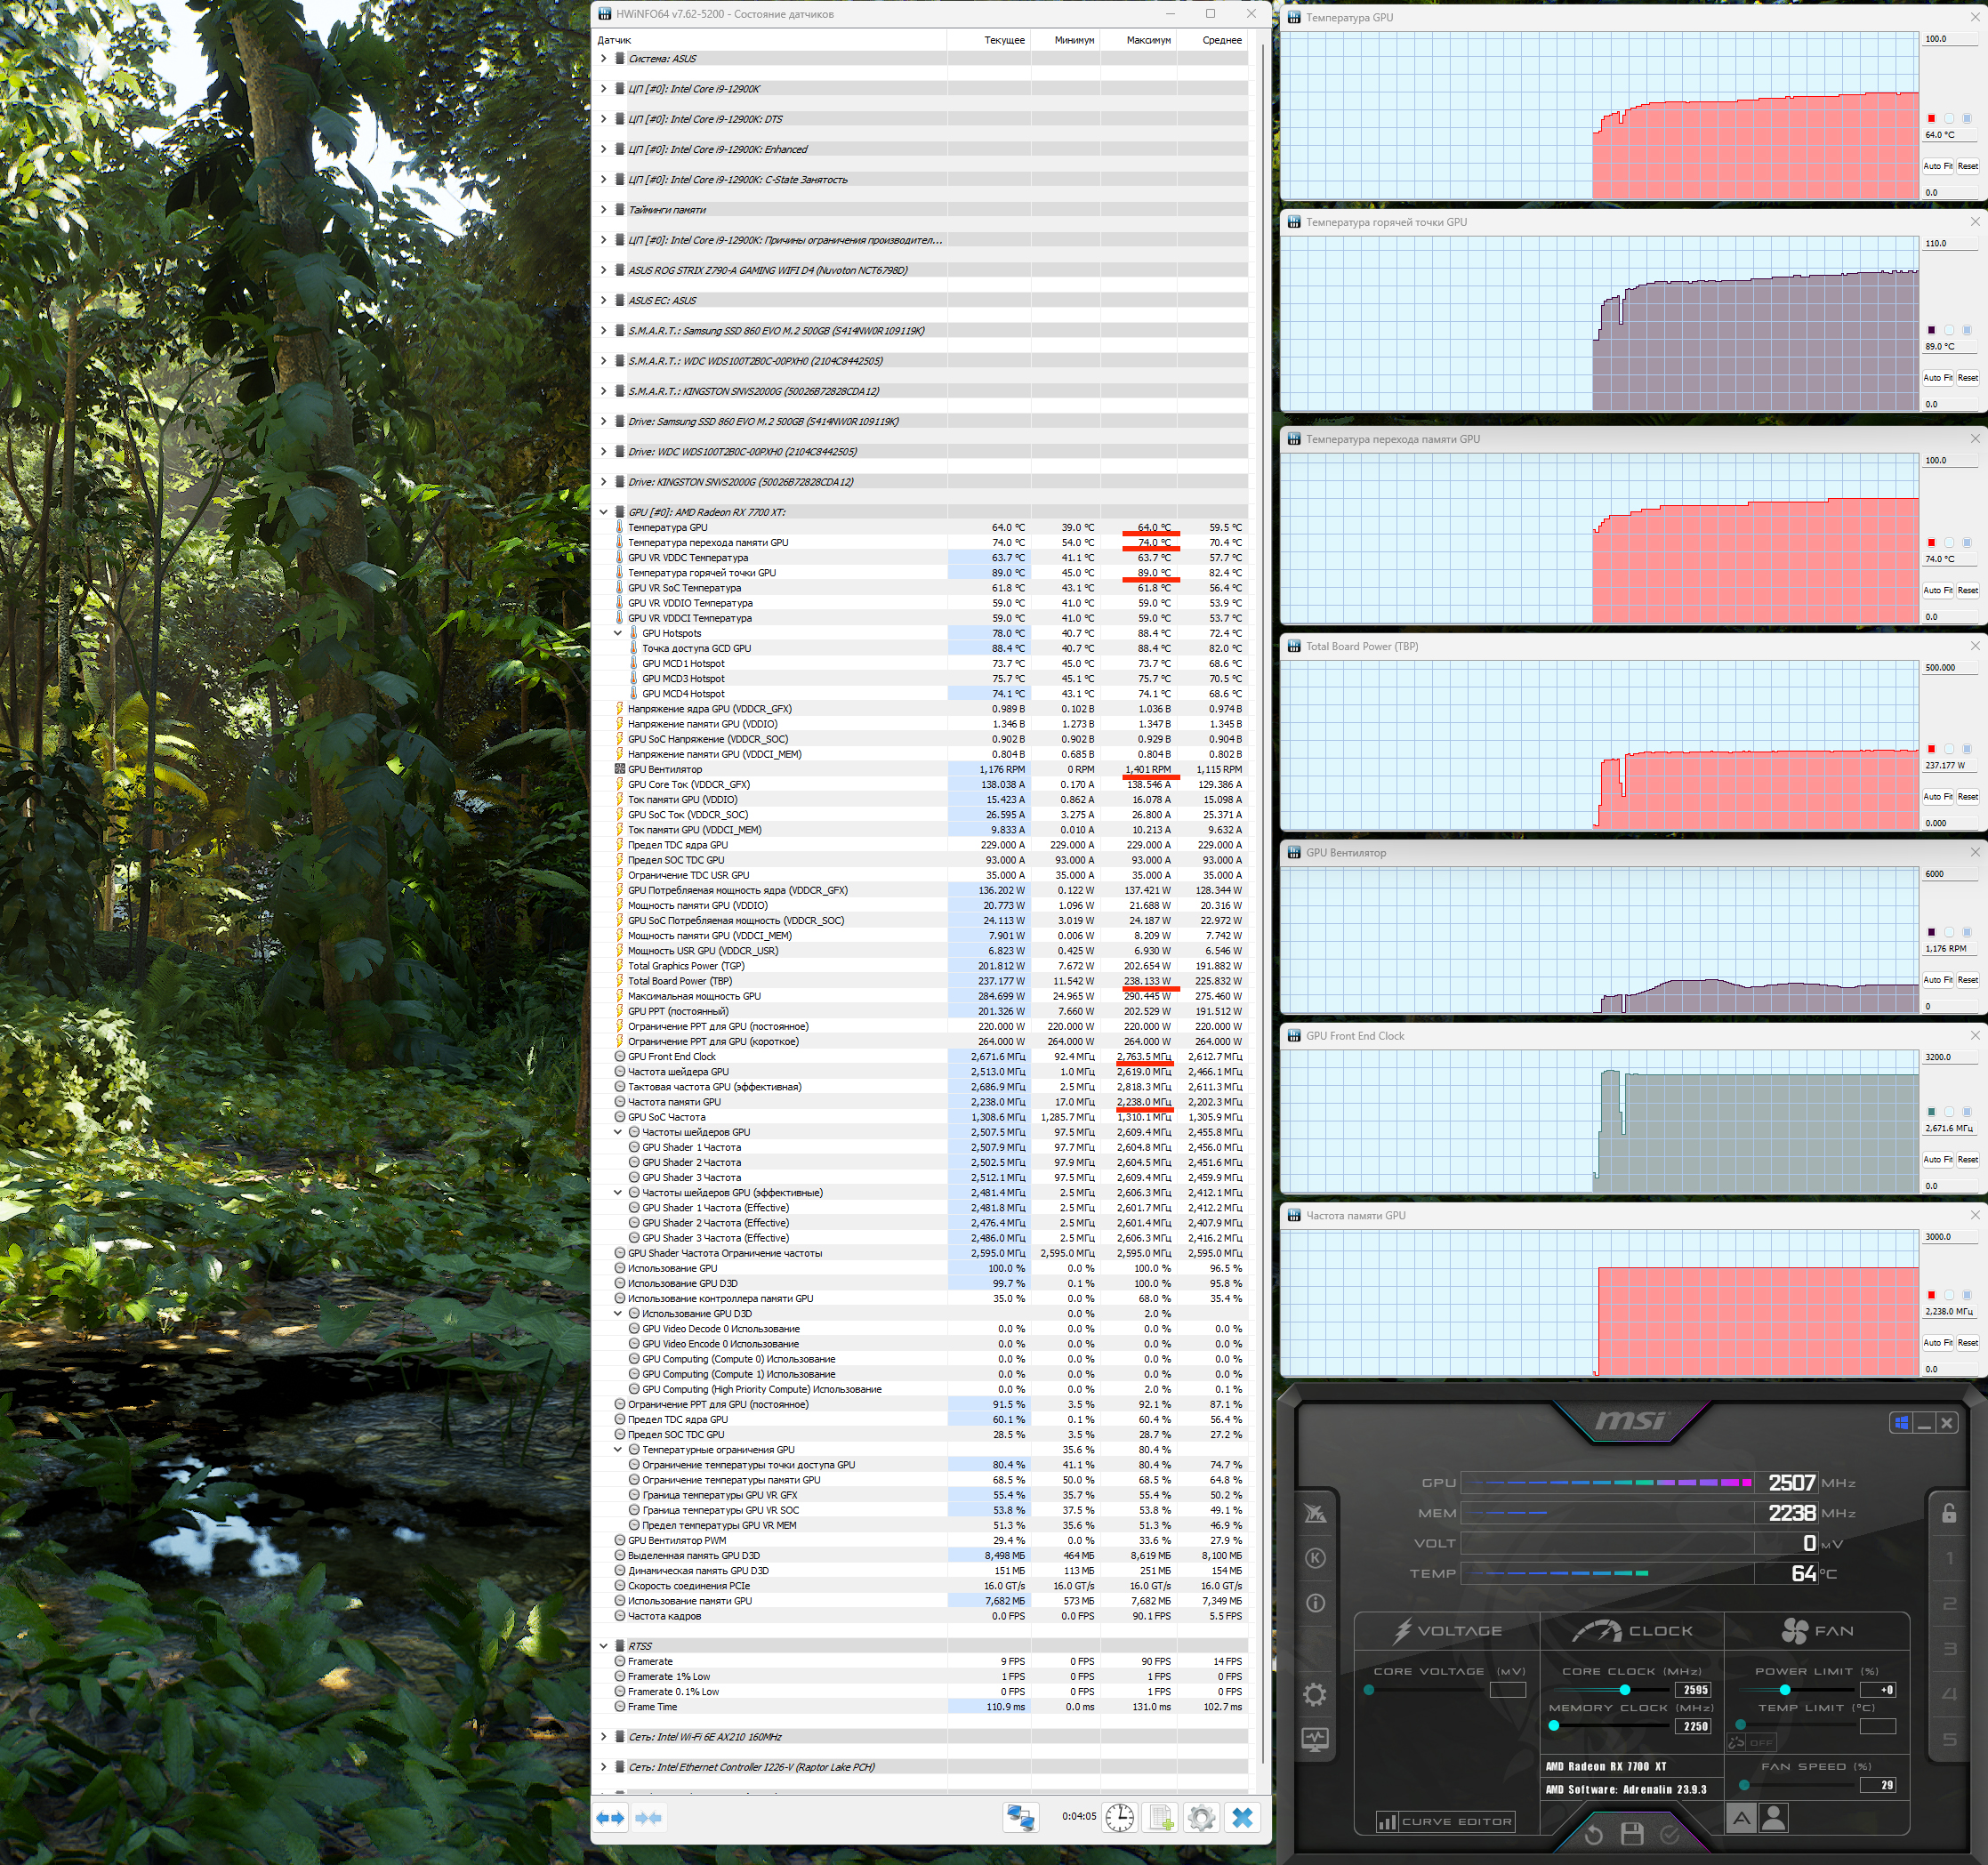Toggle the fan auto mode A button
This screenshot has width=1988, height=1865.
click(x=1741, y=1818)
